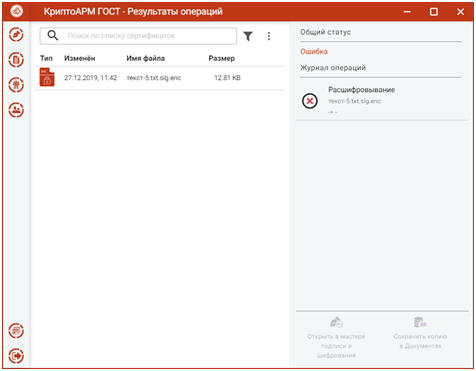Sort by the Имя файла column header
476x371 pixels.
point(146,58)
